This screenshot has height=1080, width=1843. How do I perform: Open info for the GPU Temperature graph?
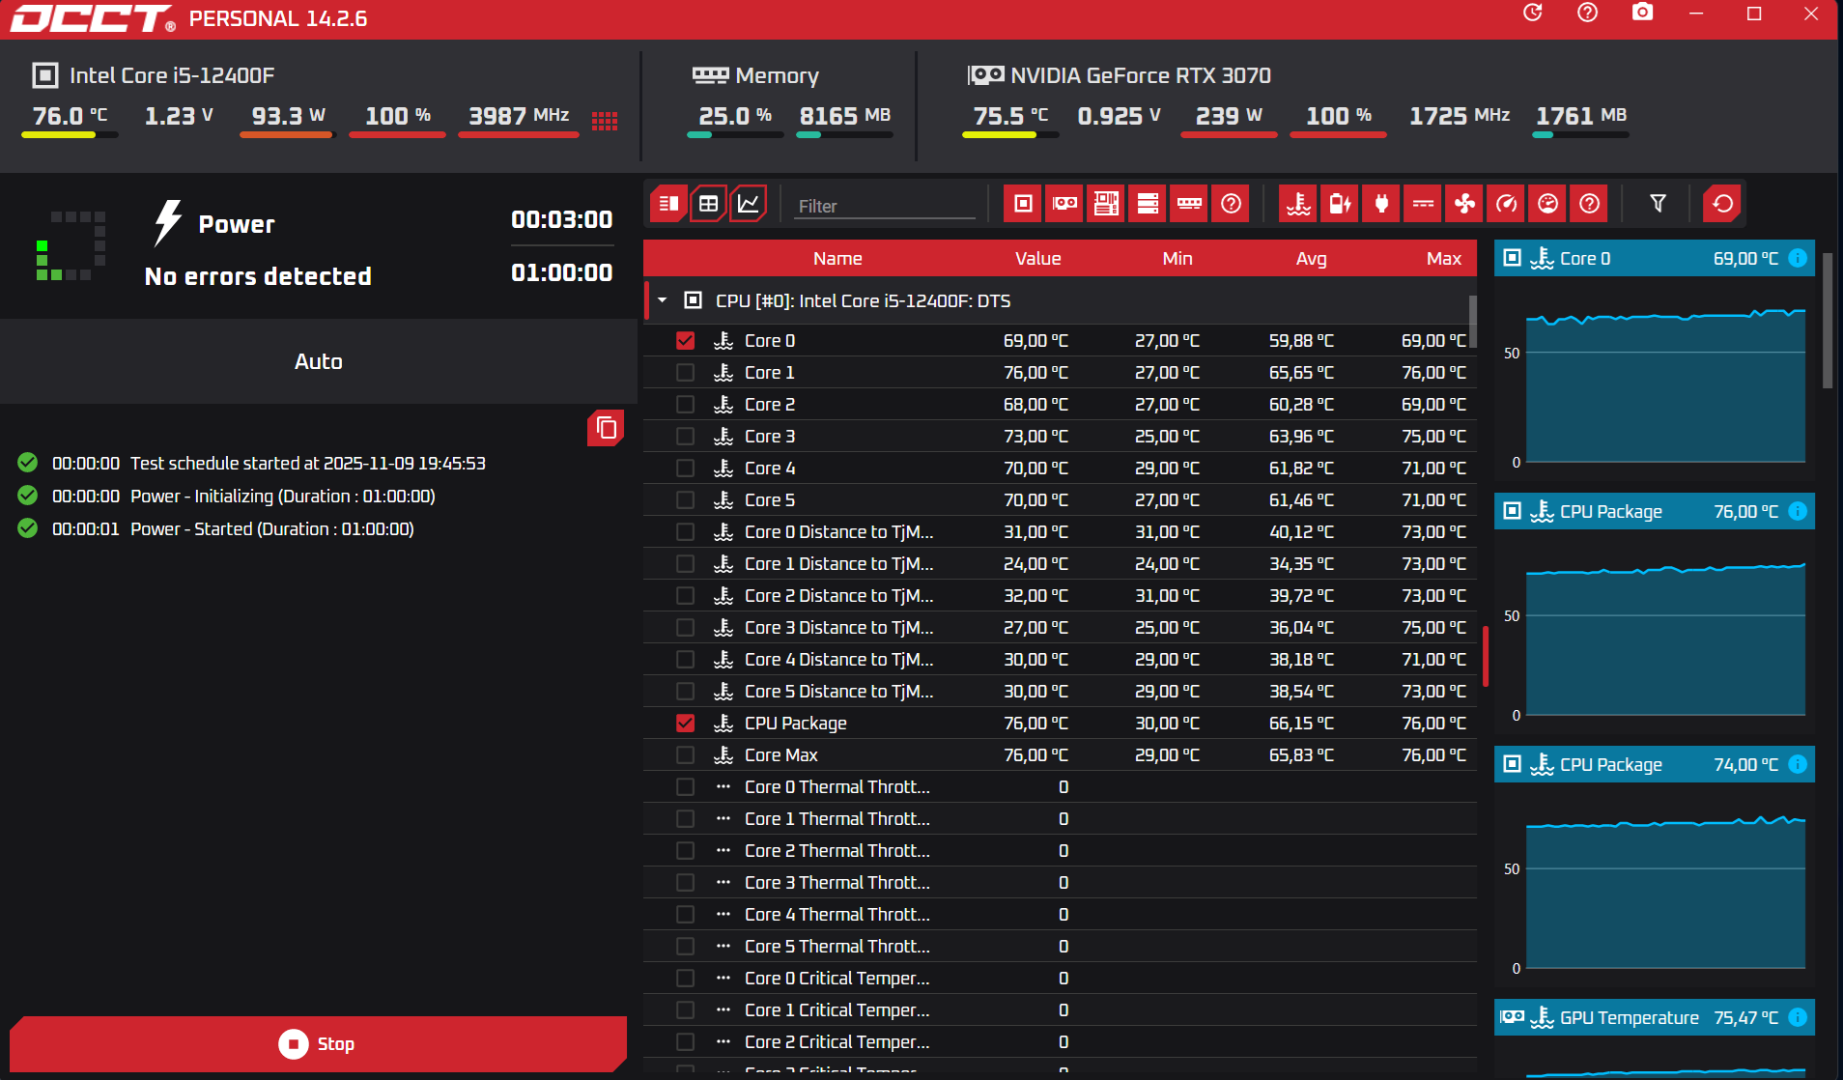pyautogui.click(x=1797, y=1017)
